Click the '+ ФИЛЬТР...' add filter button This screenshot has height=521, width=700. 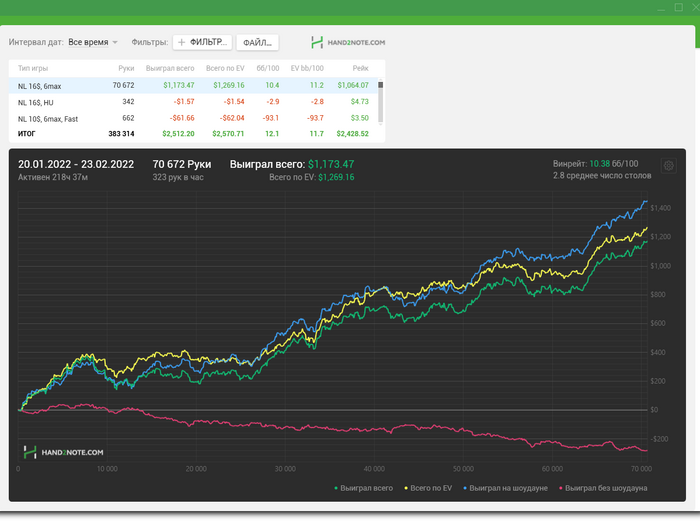(202, 42)
